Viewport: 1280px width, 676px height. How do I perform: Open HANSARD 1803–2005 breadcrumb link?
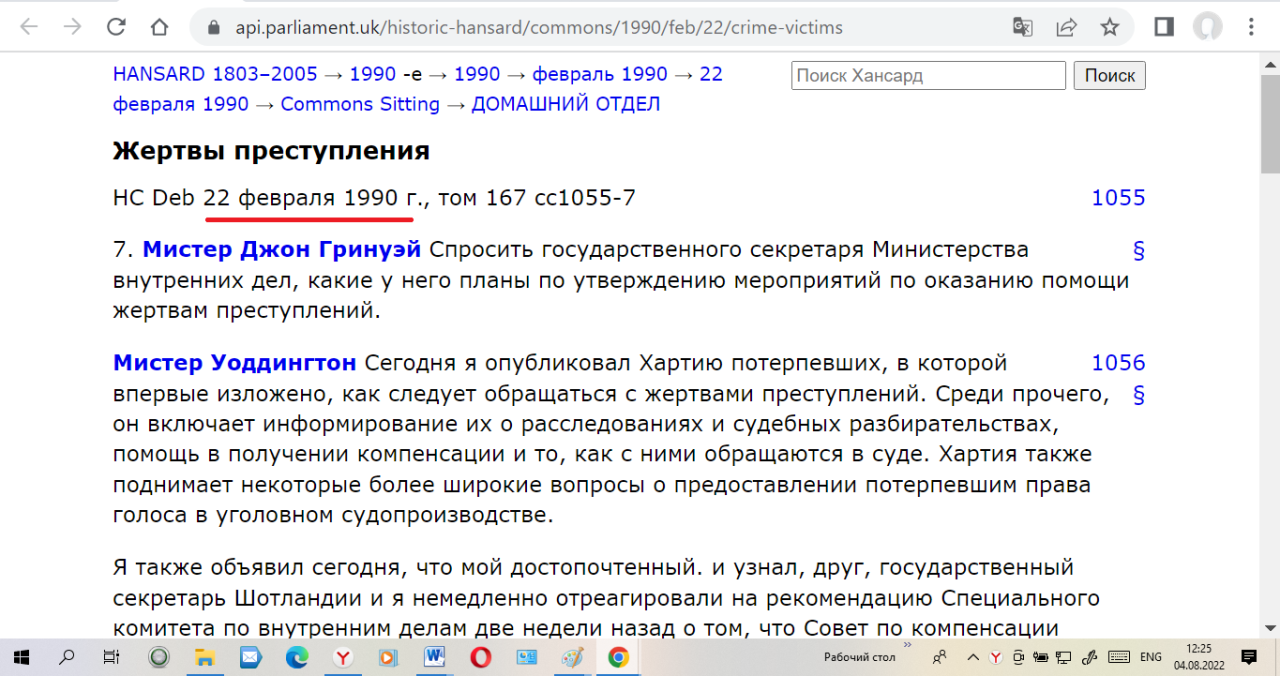tap(215, 74)
